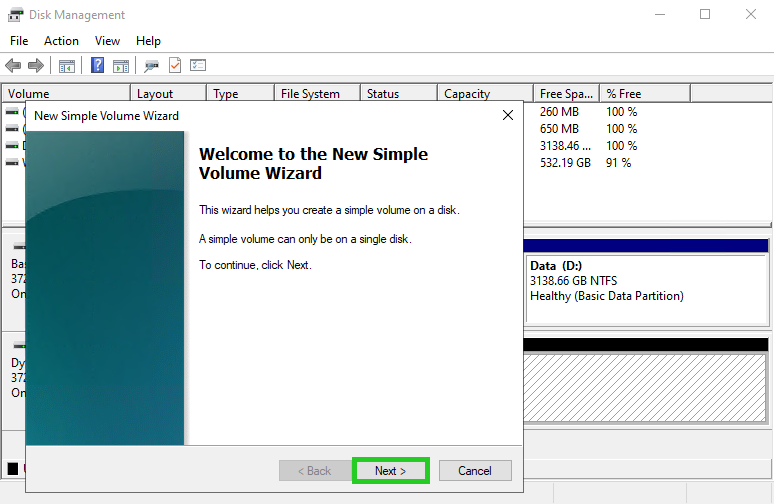Click the disk with magnifier toolbar icon
The image size is (774, 504).
click(152, 65)
